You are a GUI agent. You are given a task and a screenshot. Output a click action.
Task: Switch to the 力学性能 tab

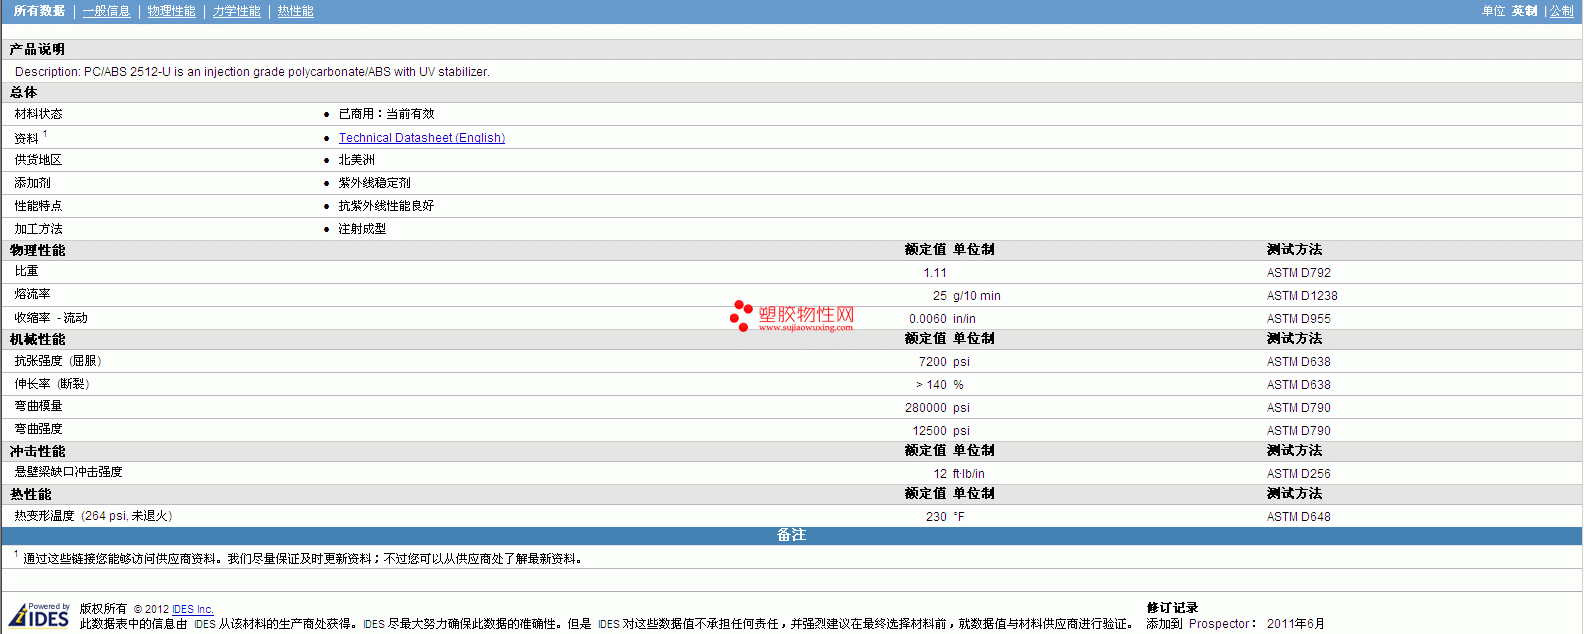[236, 11]
